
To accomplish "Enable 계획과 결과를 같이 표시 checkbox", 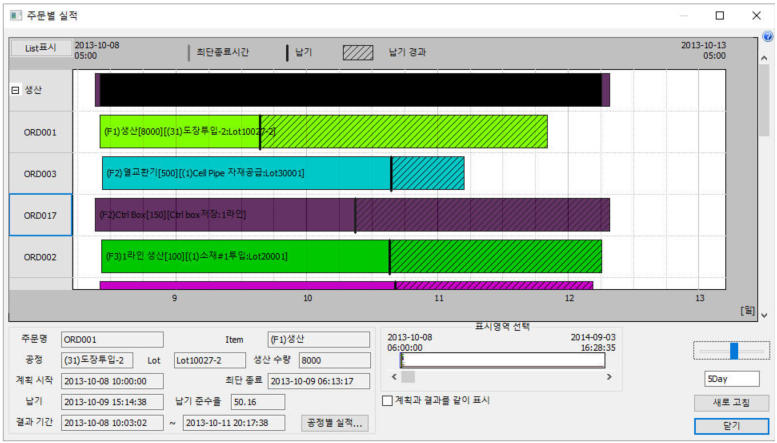I will point(388,400).
